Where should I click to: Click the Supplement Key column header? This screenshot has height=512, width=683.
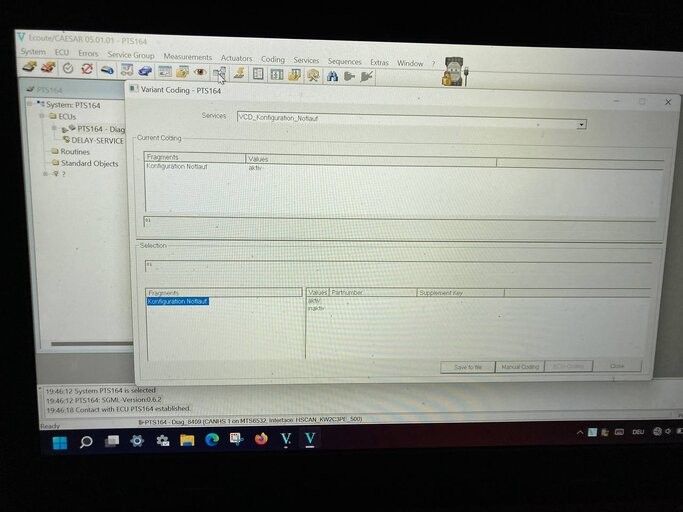[x=460, y=293]
